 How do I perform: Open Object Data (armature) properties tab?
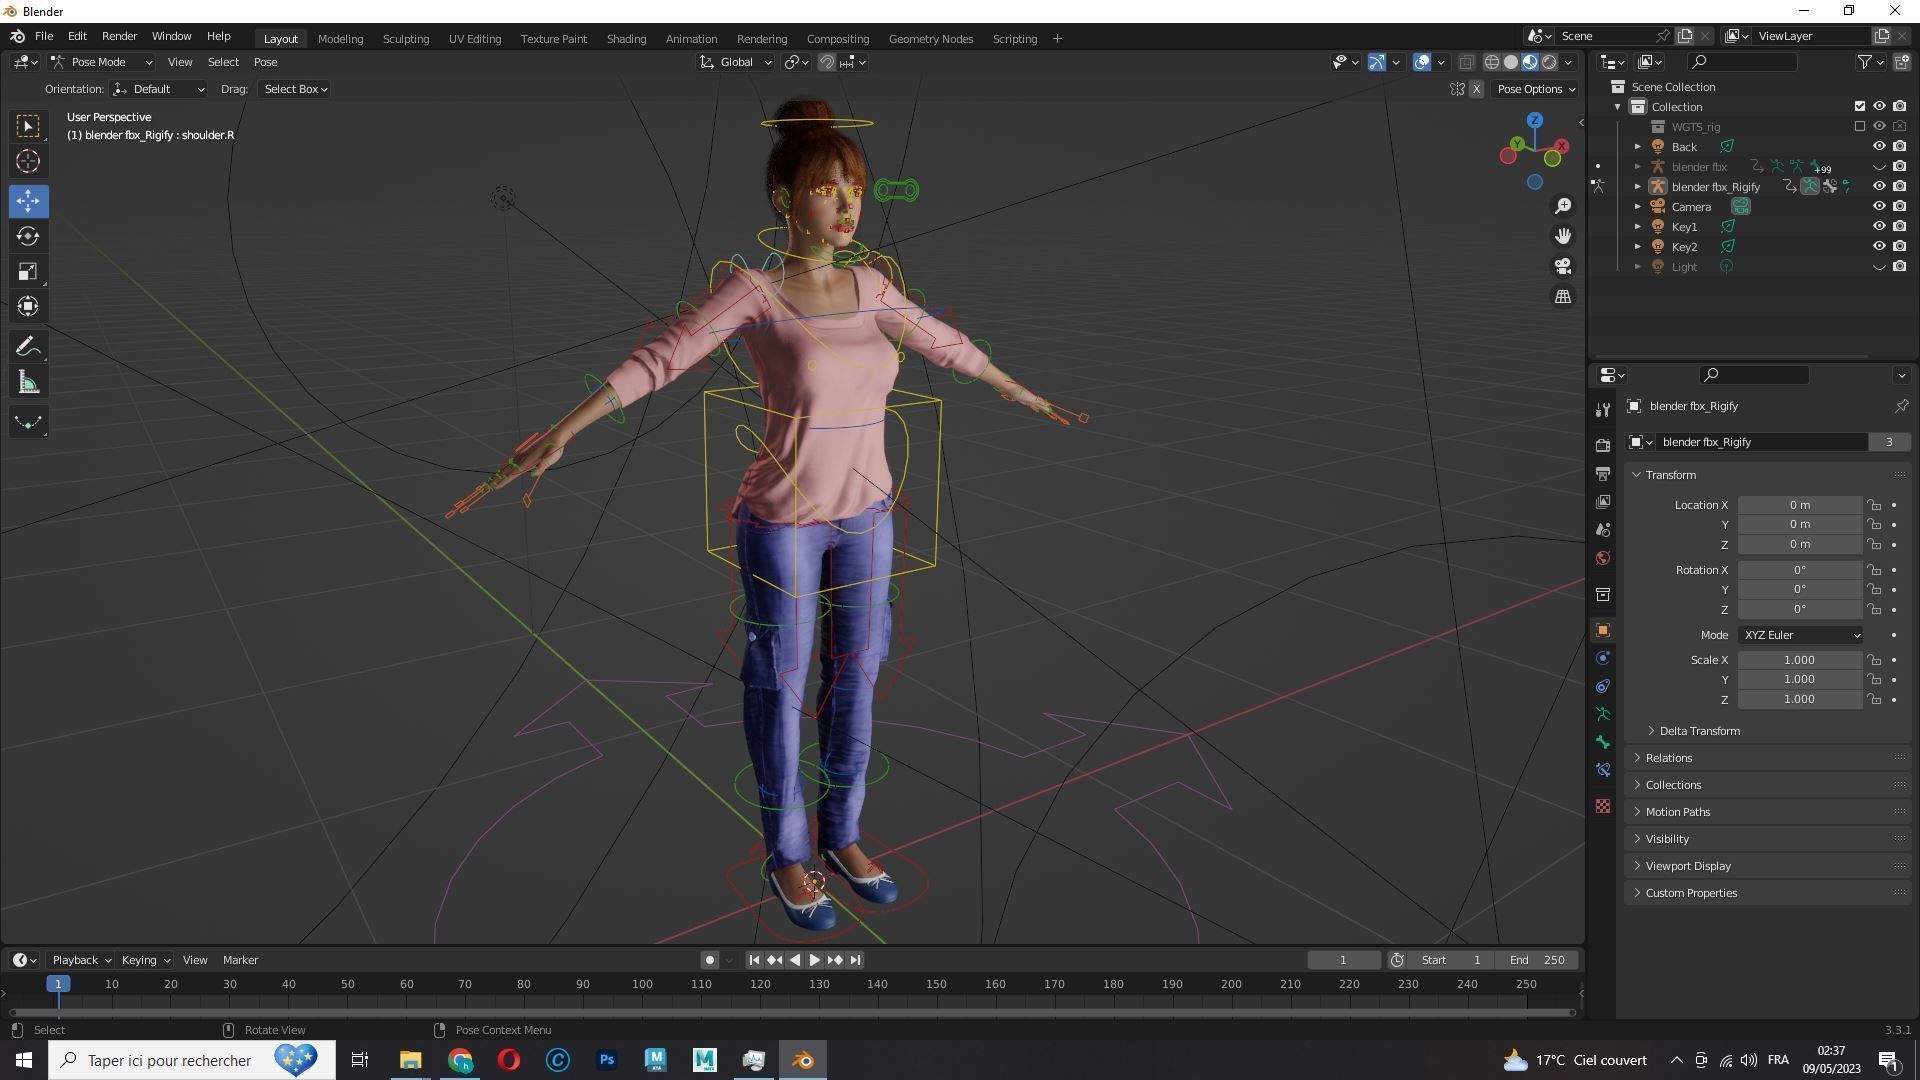click(1603, 714)
